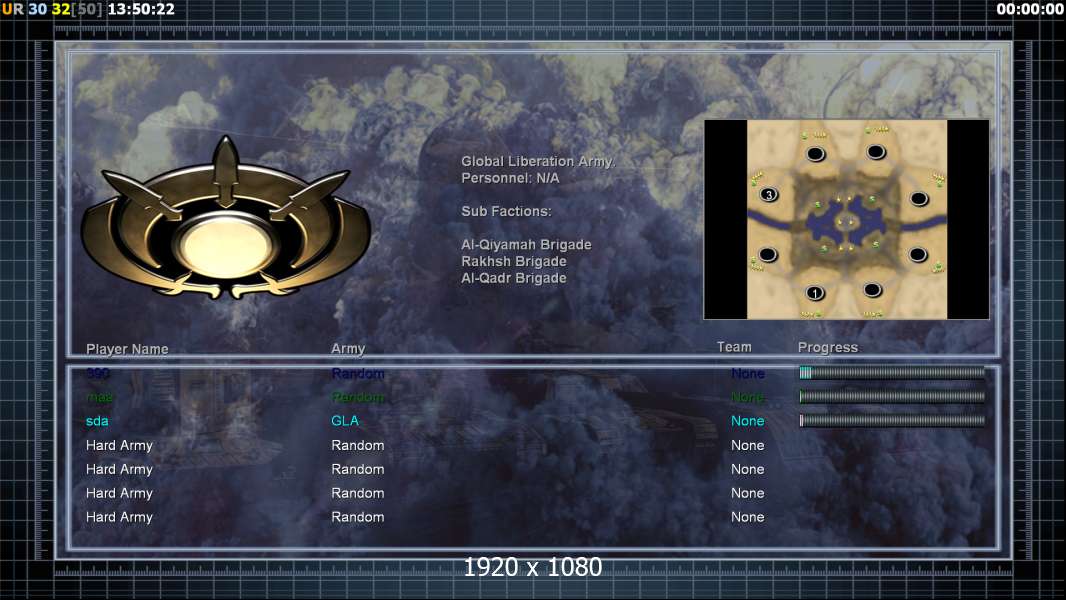Click the blue 30 counter in the overlay

37,10
